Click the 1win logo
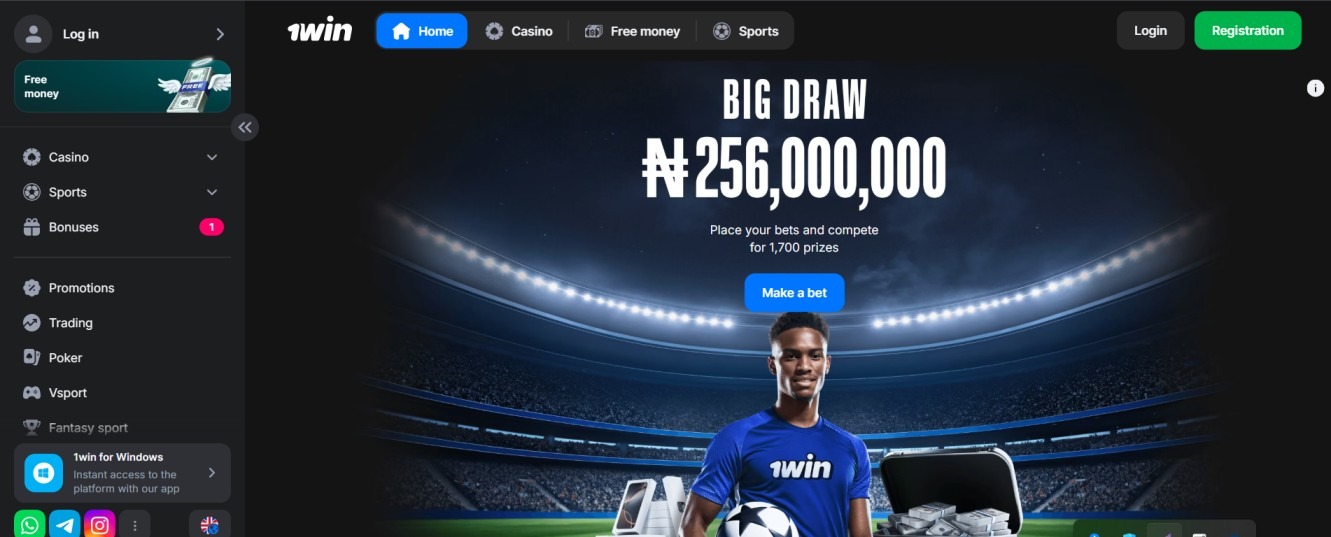This screenshot has width=1331, height=537. 320,31
